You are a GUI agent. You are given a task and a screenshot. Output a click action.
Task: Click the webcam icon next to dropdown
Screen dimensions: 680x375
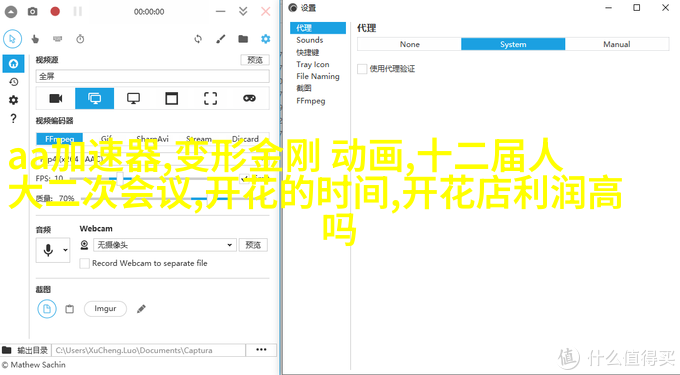[x=85, y=245]
